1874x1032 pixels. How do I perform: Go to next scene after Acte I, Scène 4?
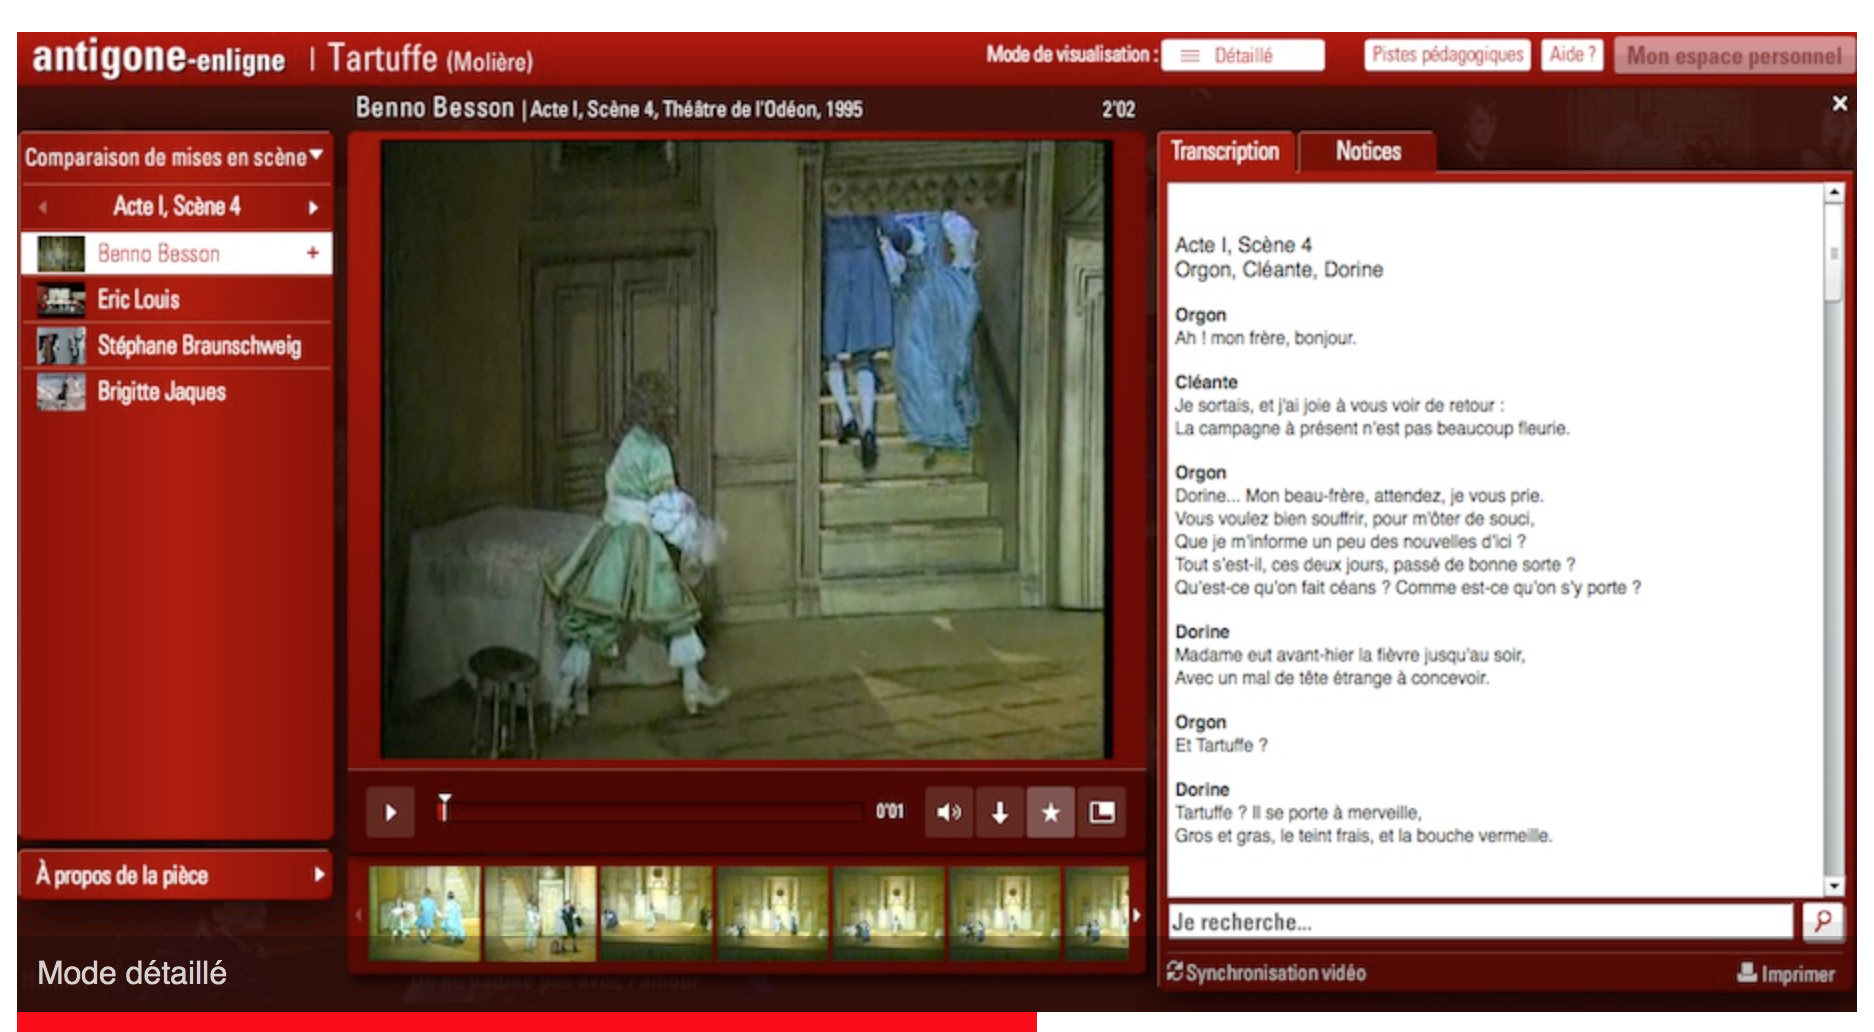pos(313,207)
